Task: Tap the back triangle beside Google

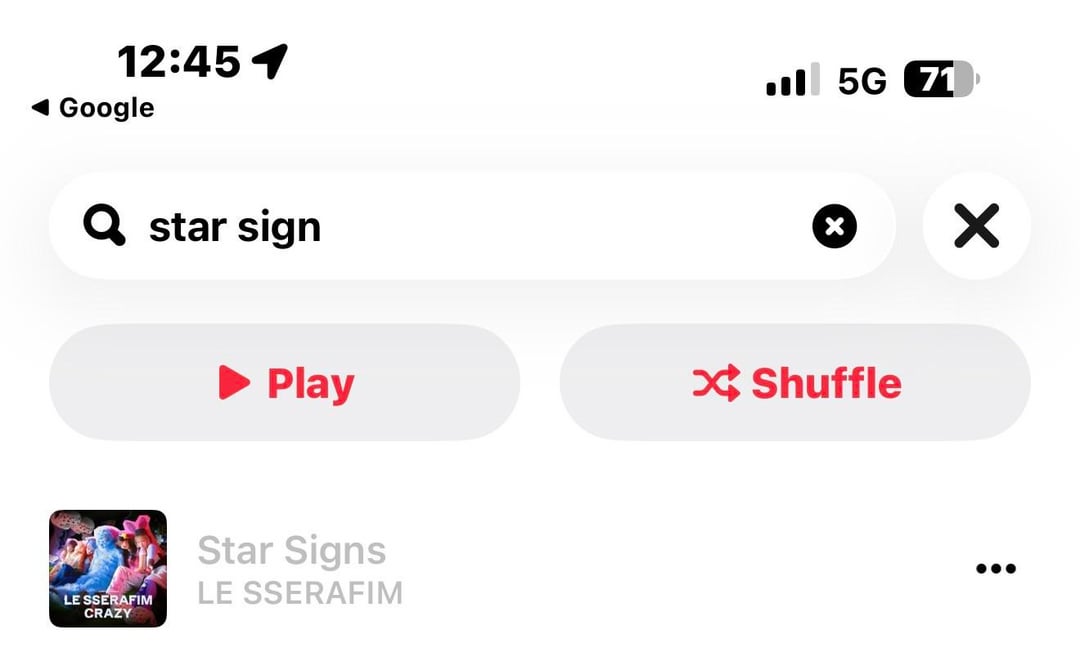Action: (x=40, y=108)
